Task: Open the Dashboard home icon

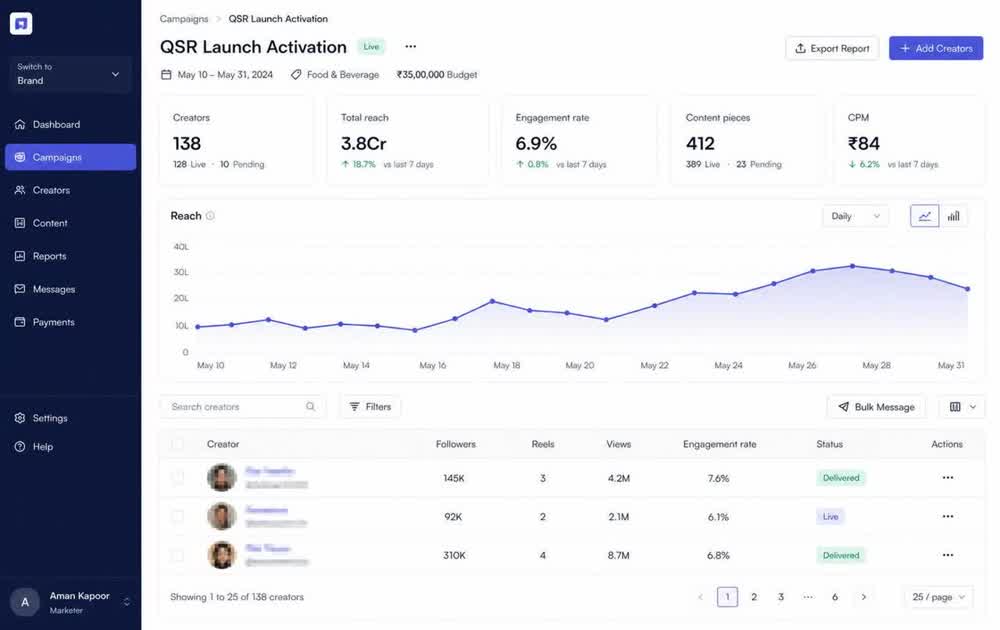Action: [x=20, y=124]
